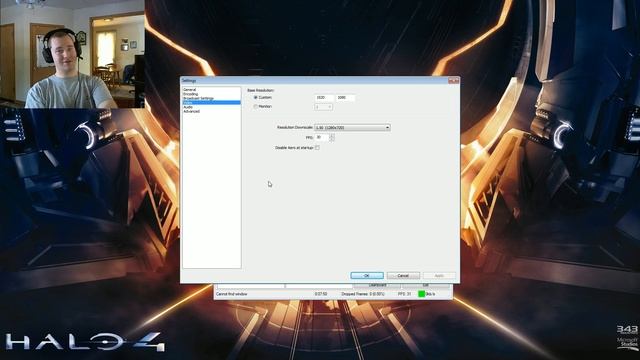Click the 'Cannot find window' status message

tap(231, 294)
